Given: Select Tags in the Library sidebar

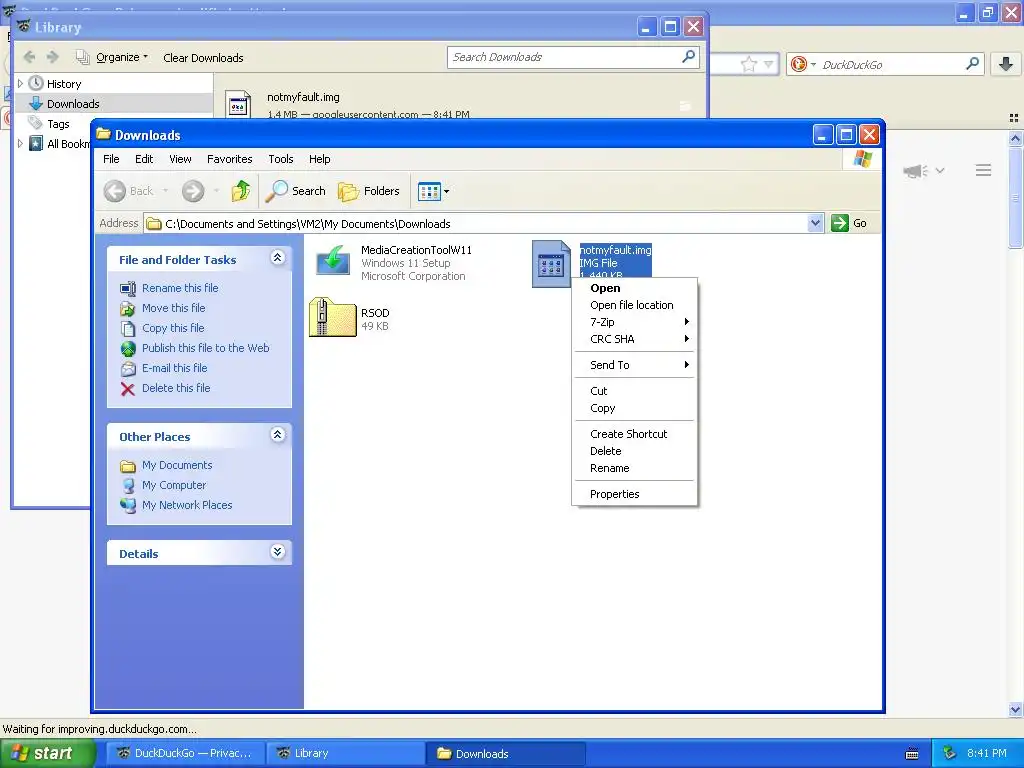Looking at the screenshot, I should tap(57, 123).
